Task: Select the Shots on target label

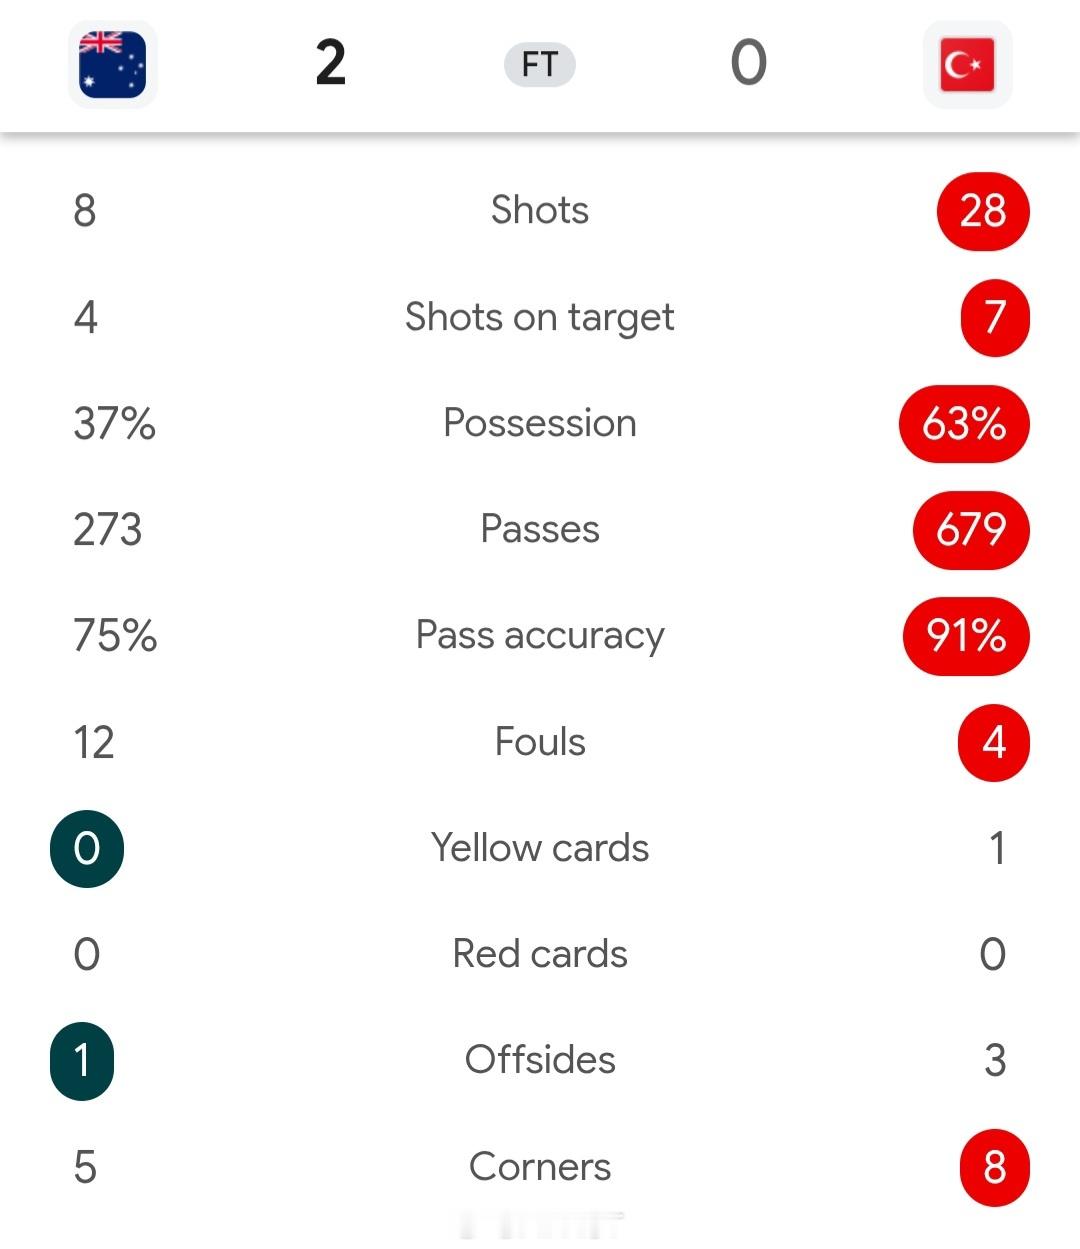Action: (x=540, y=318)
